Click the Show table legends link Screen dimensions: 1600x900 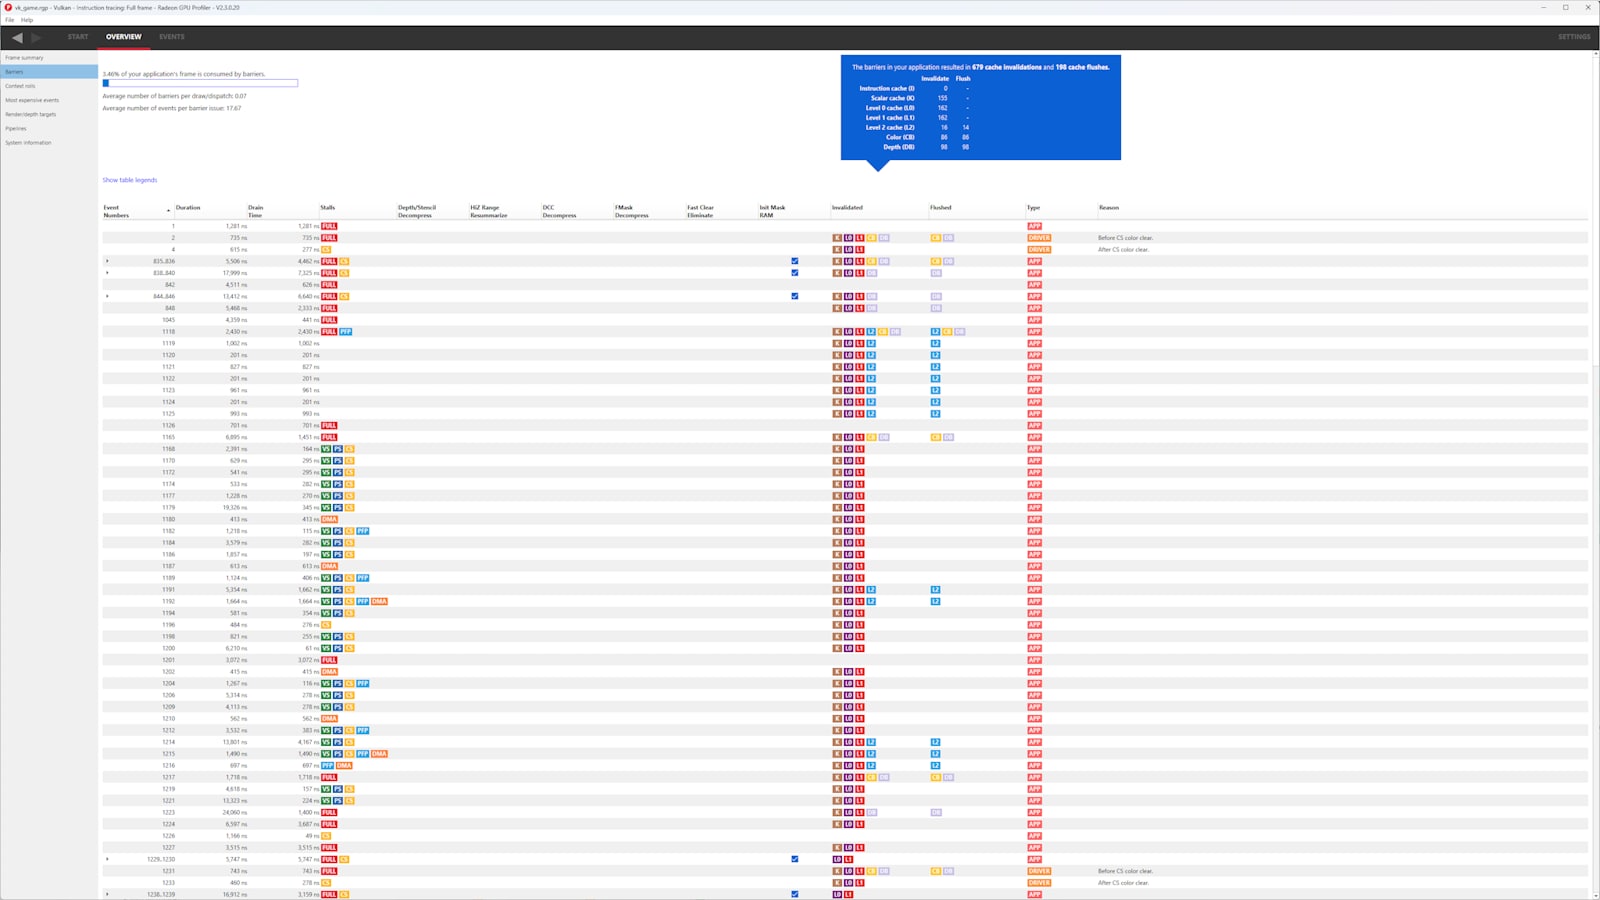pyautogui.click(x=129, y=180)
